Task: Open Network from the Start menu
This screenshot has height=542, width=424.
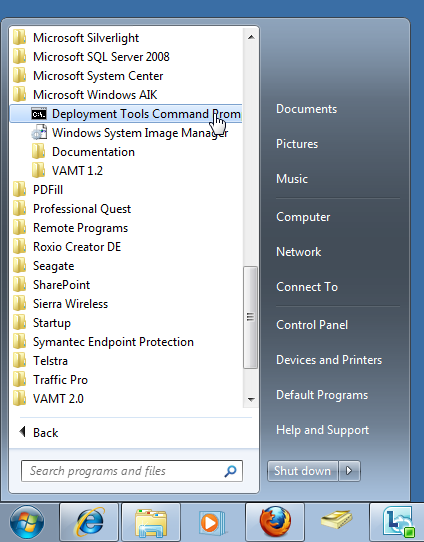Action: tap(299, 252)
